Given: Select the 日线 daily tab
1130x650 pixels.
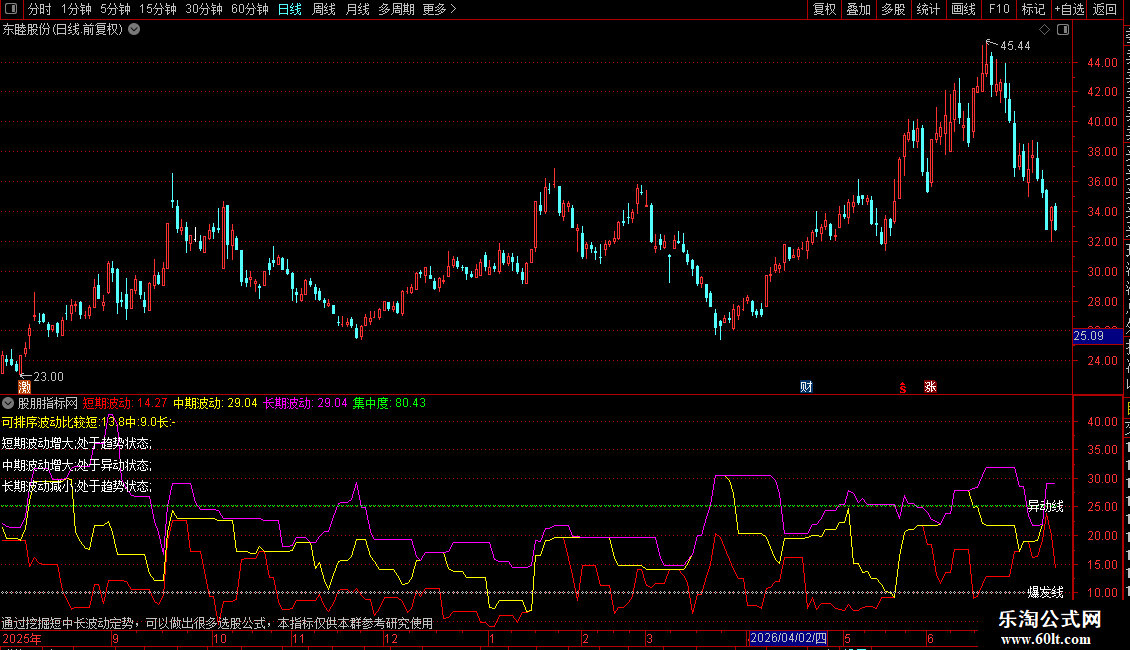Looking at the screenshot, I should 290,9.
